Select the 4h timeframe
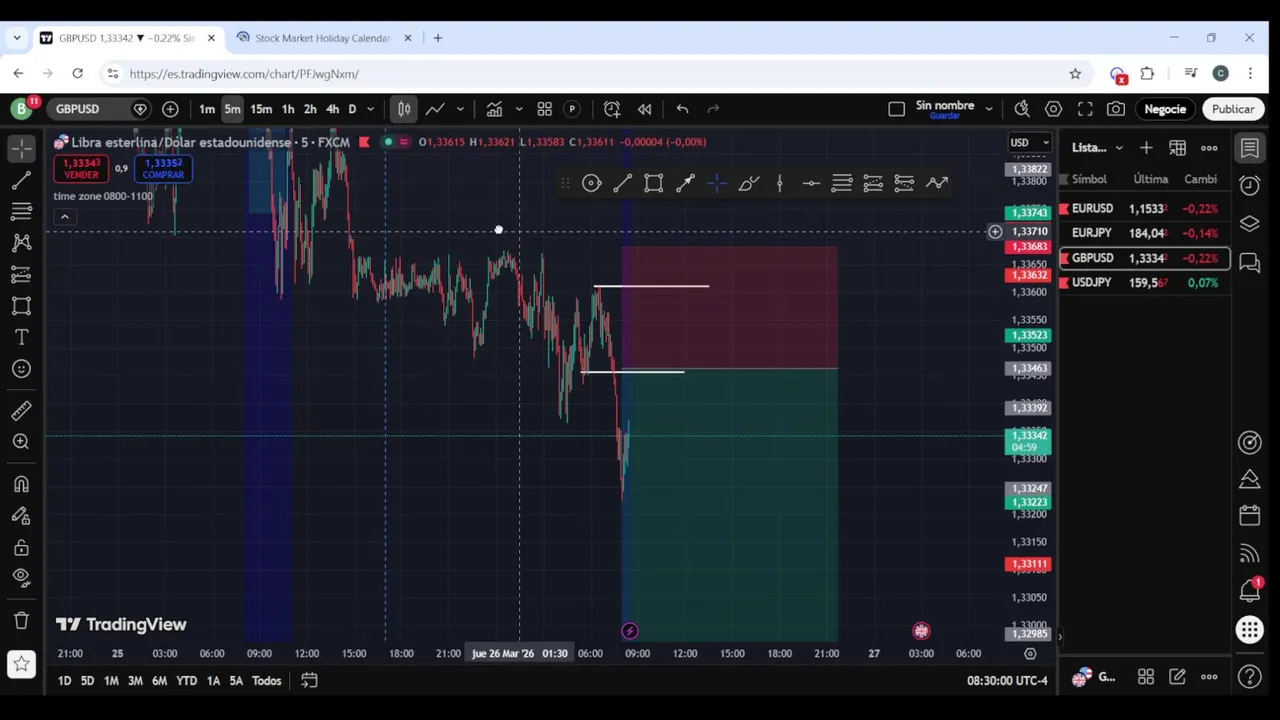 pos(332,109)
